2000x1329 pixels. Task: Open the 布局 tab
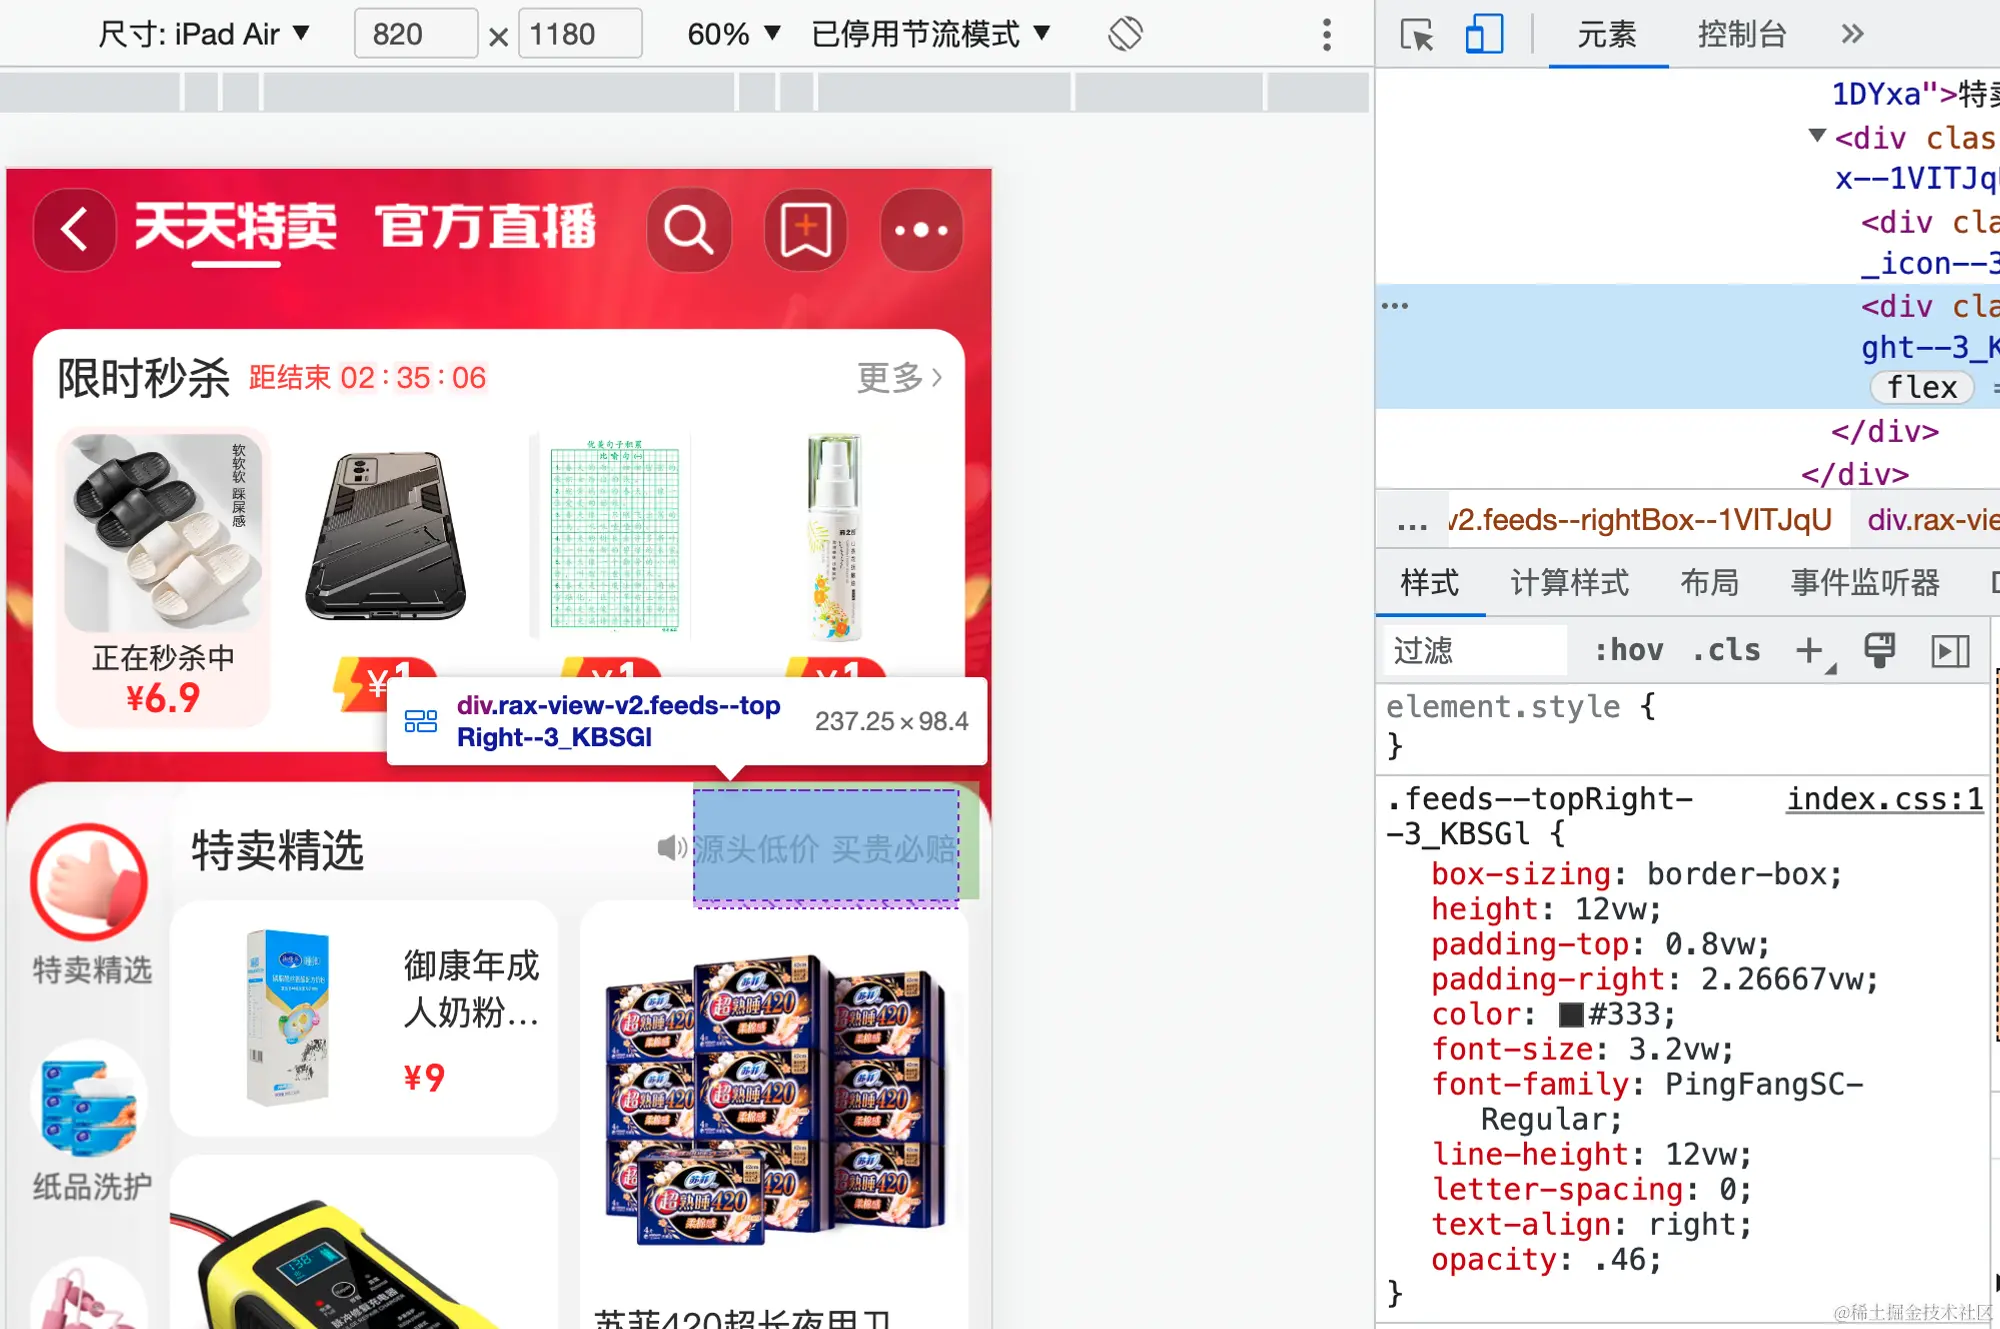click(1709, 583)
